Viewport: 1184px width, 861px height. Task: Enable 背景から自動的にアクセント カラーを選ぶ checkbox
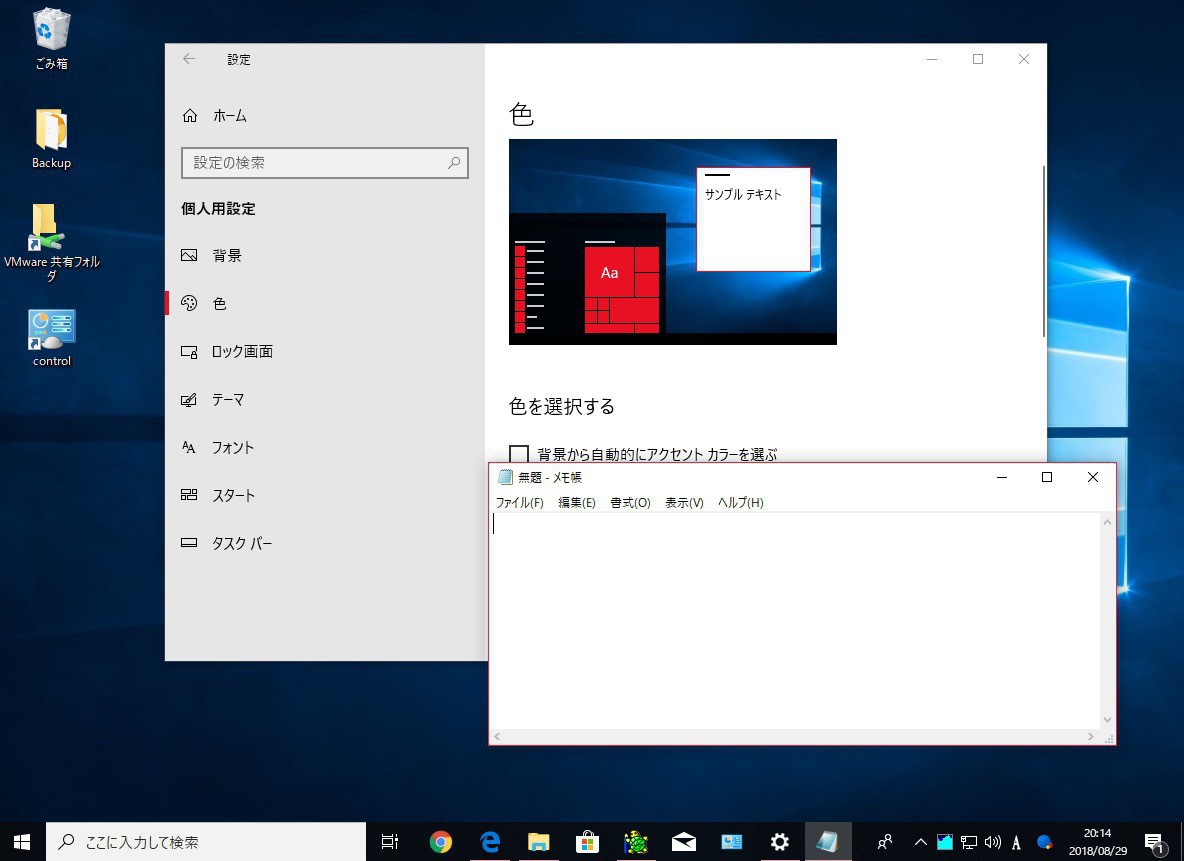[x=519, y=454]
